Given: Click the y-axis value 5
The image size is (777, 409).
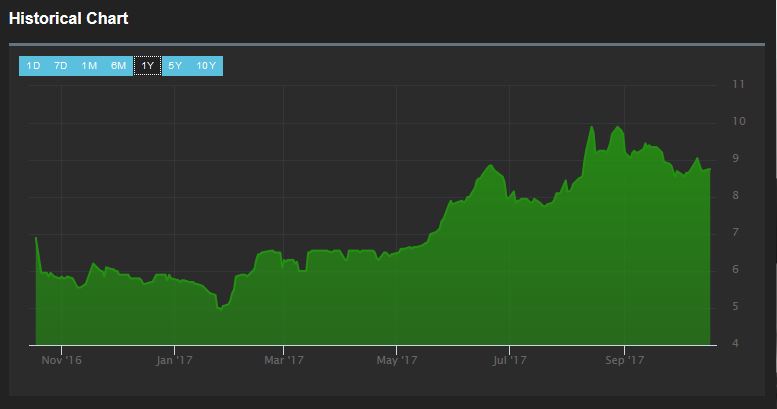Looking at the screenshot, I should 736,306.
